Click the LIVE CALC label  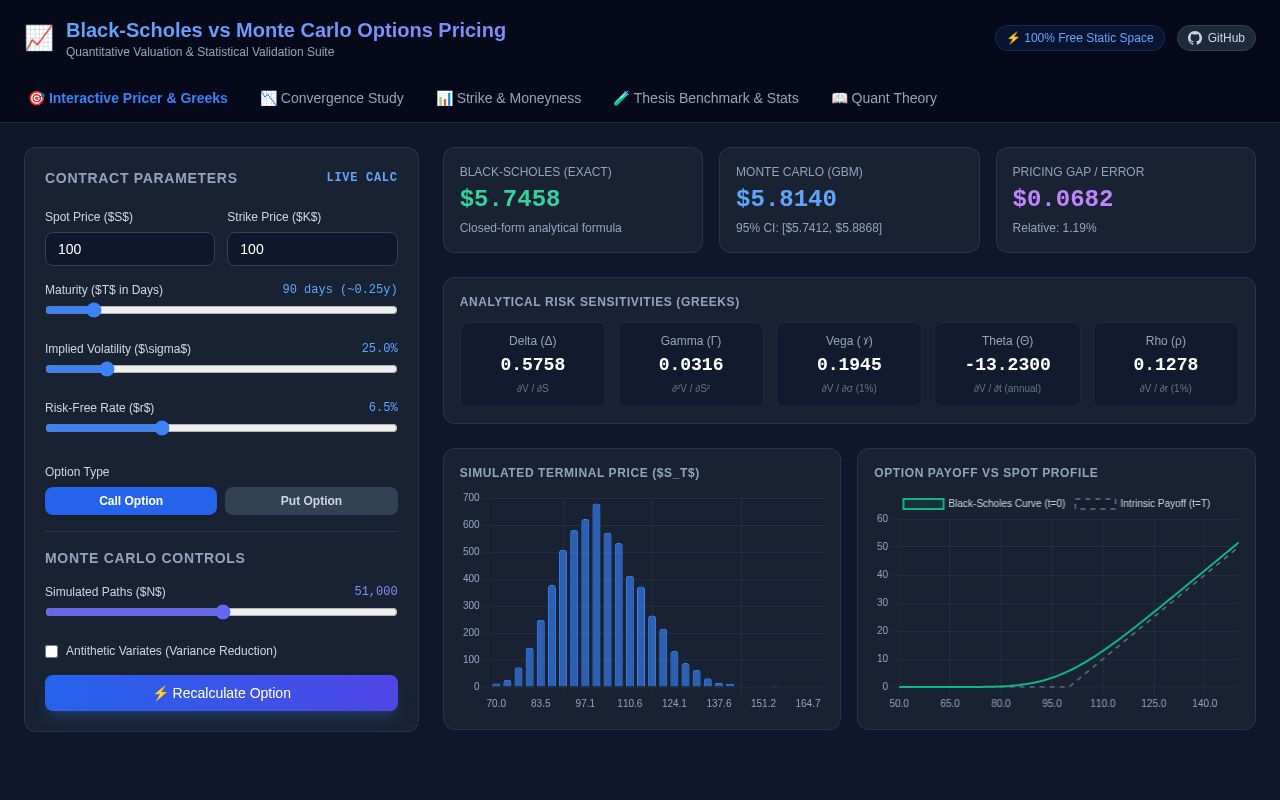pos(362,178)
